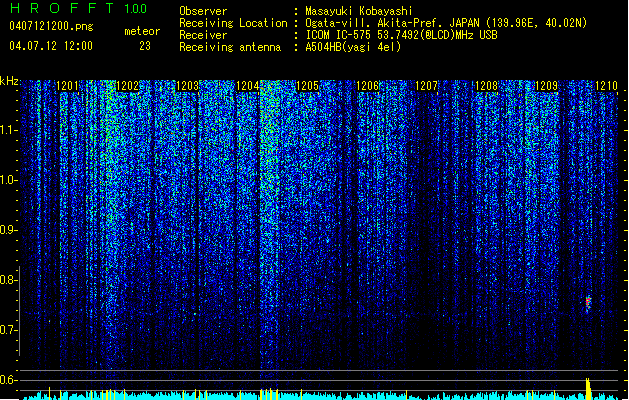
Task: Click the 1205 time marker
Action: click(x=307, y=86)
